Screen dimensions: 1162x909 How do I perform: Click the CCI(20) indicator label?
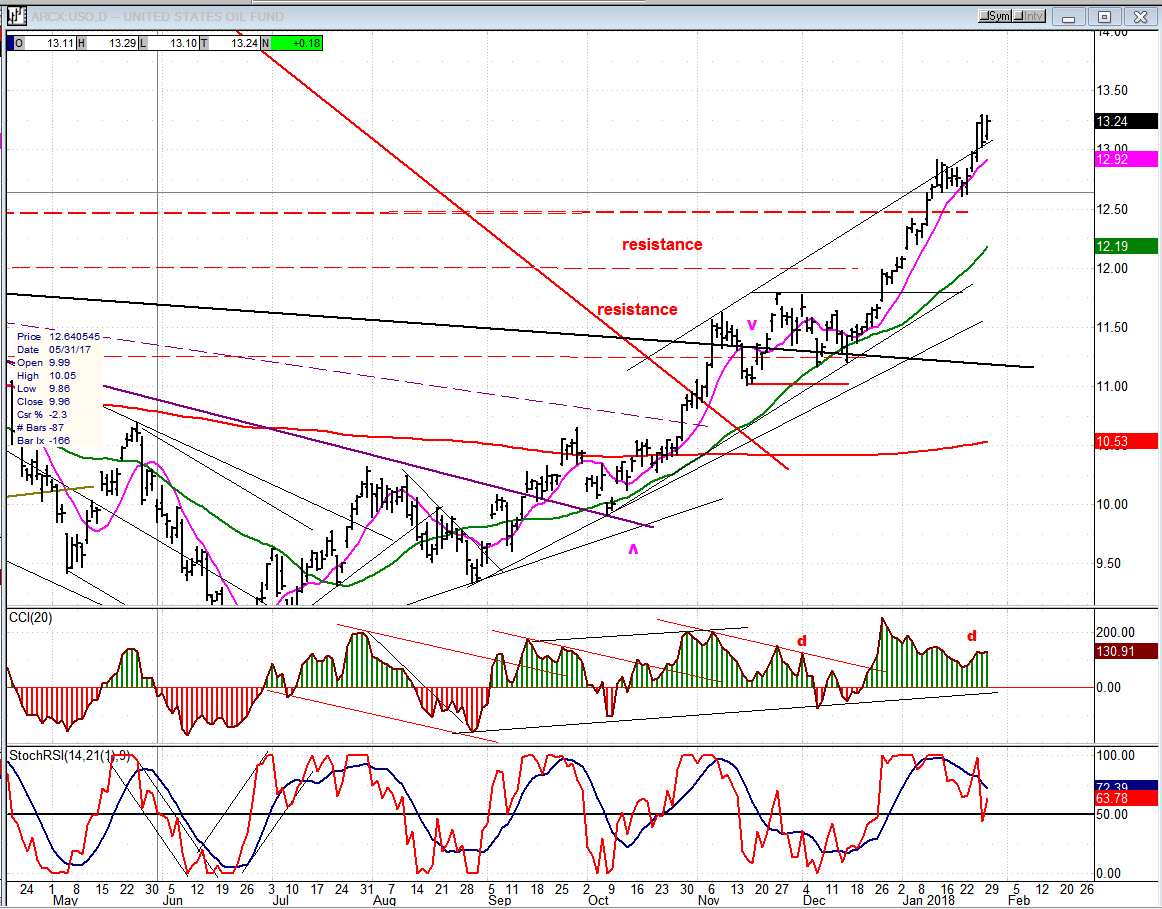pyautogui.click(x=30, y=617)
